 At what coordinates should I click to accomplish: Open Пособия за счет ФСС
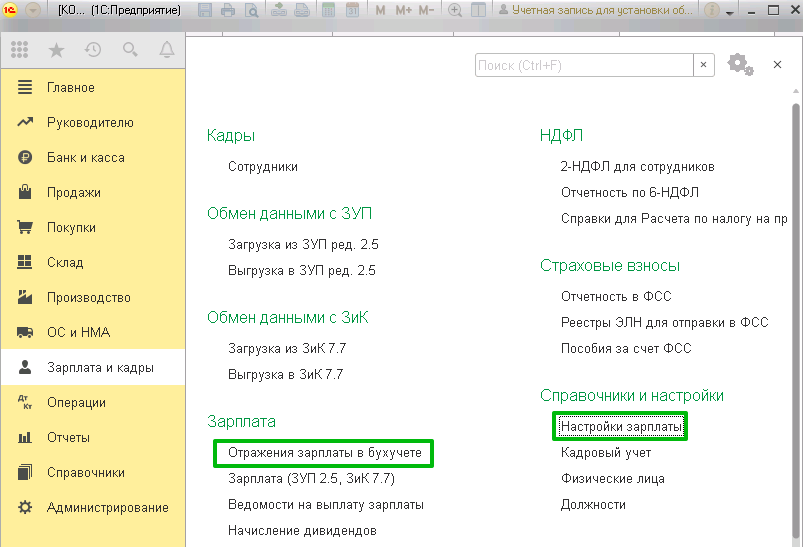626,348
